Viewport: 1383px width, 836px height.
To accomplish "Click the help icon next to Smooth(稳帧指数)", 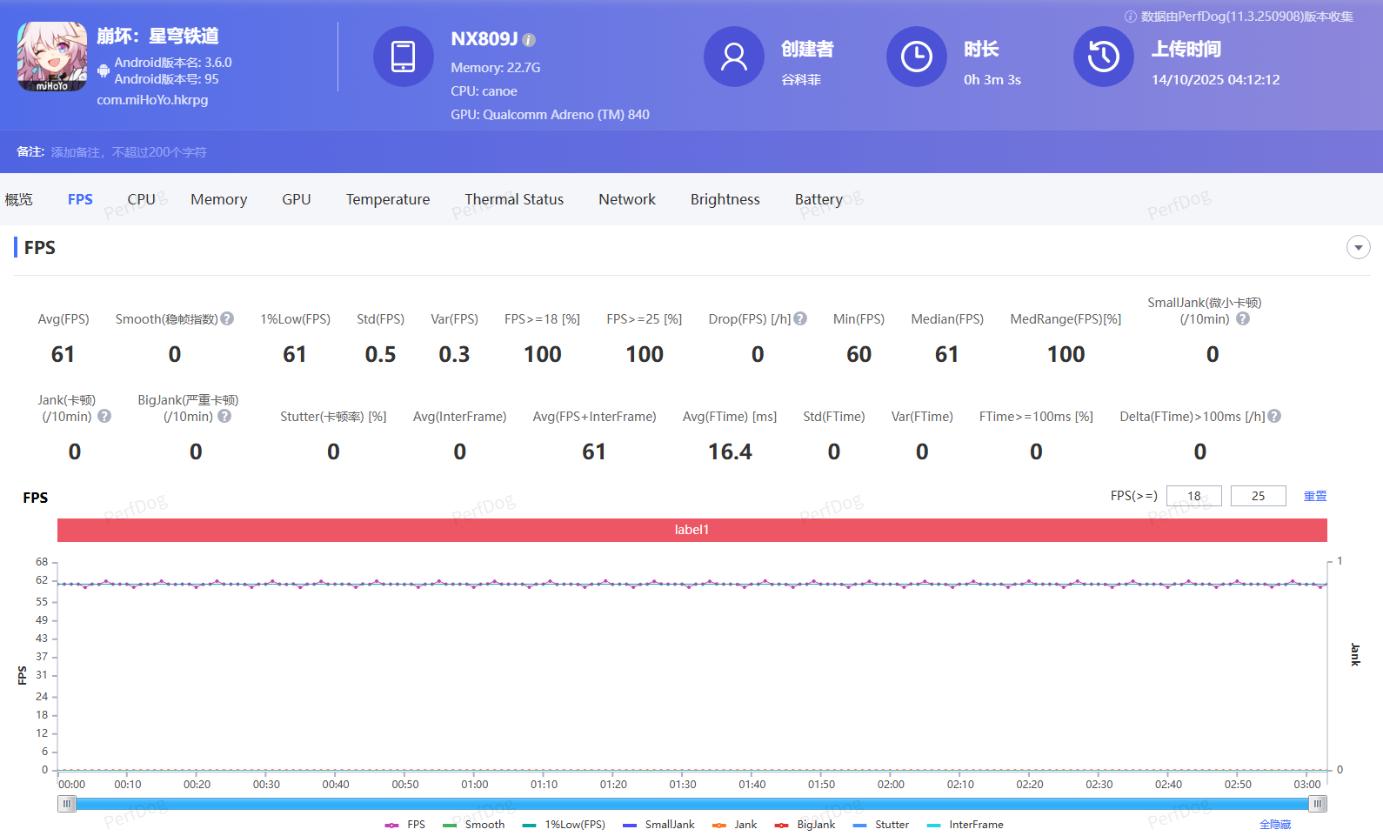I will click(x=227, y=319).
